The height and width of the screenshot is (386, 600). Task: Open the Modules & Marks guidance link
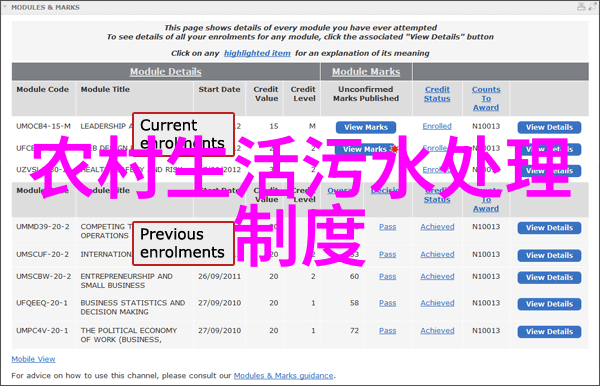[284, 376]
